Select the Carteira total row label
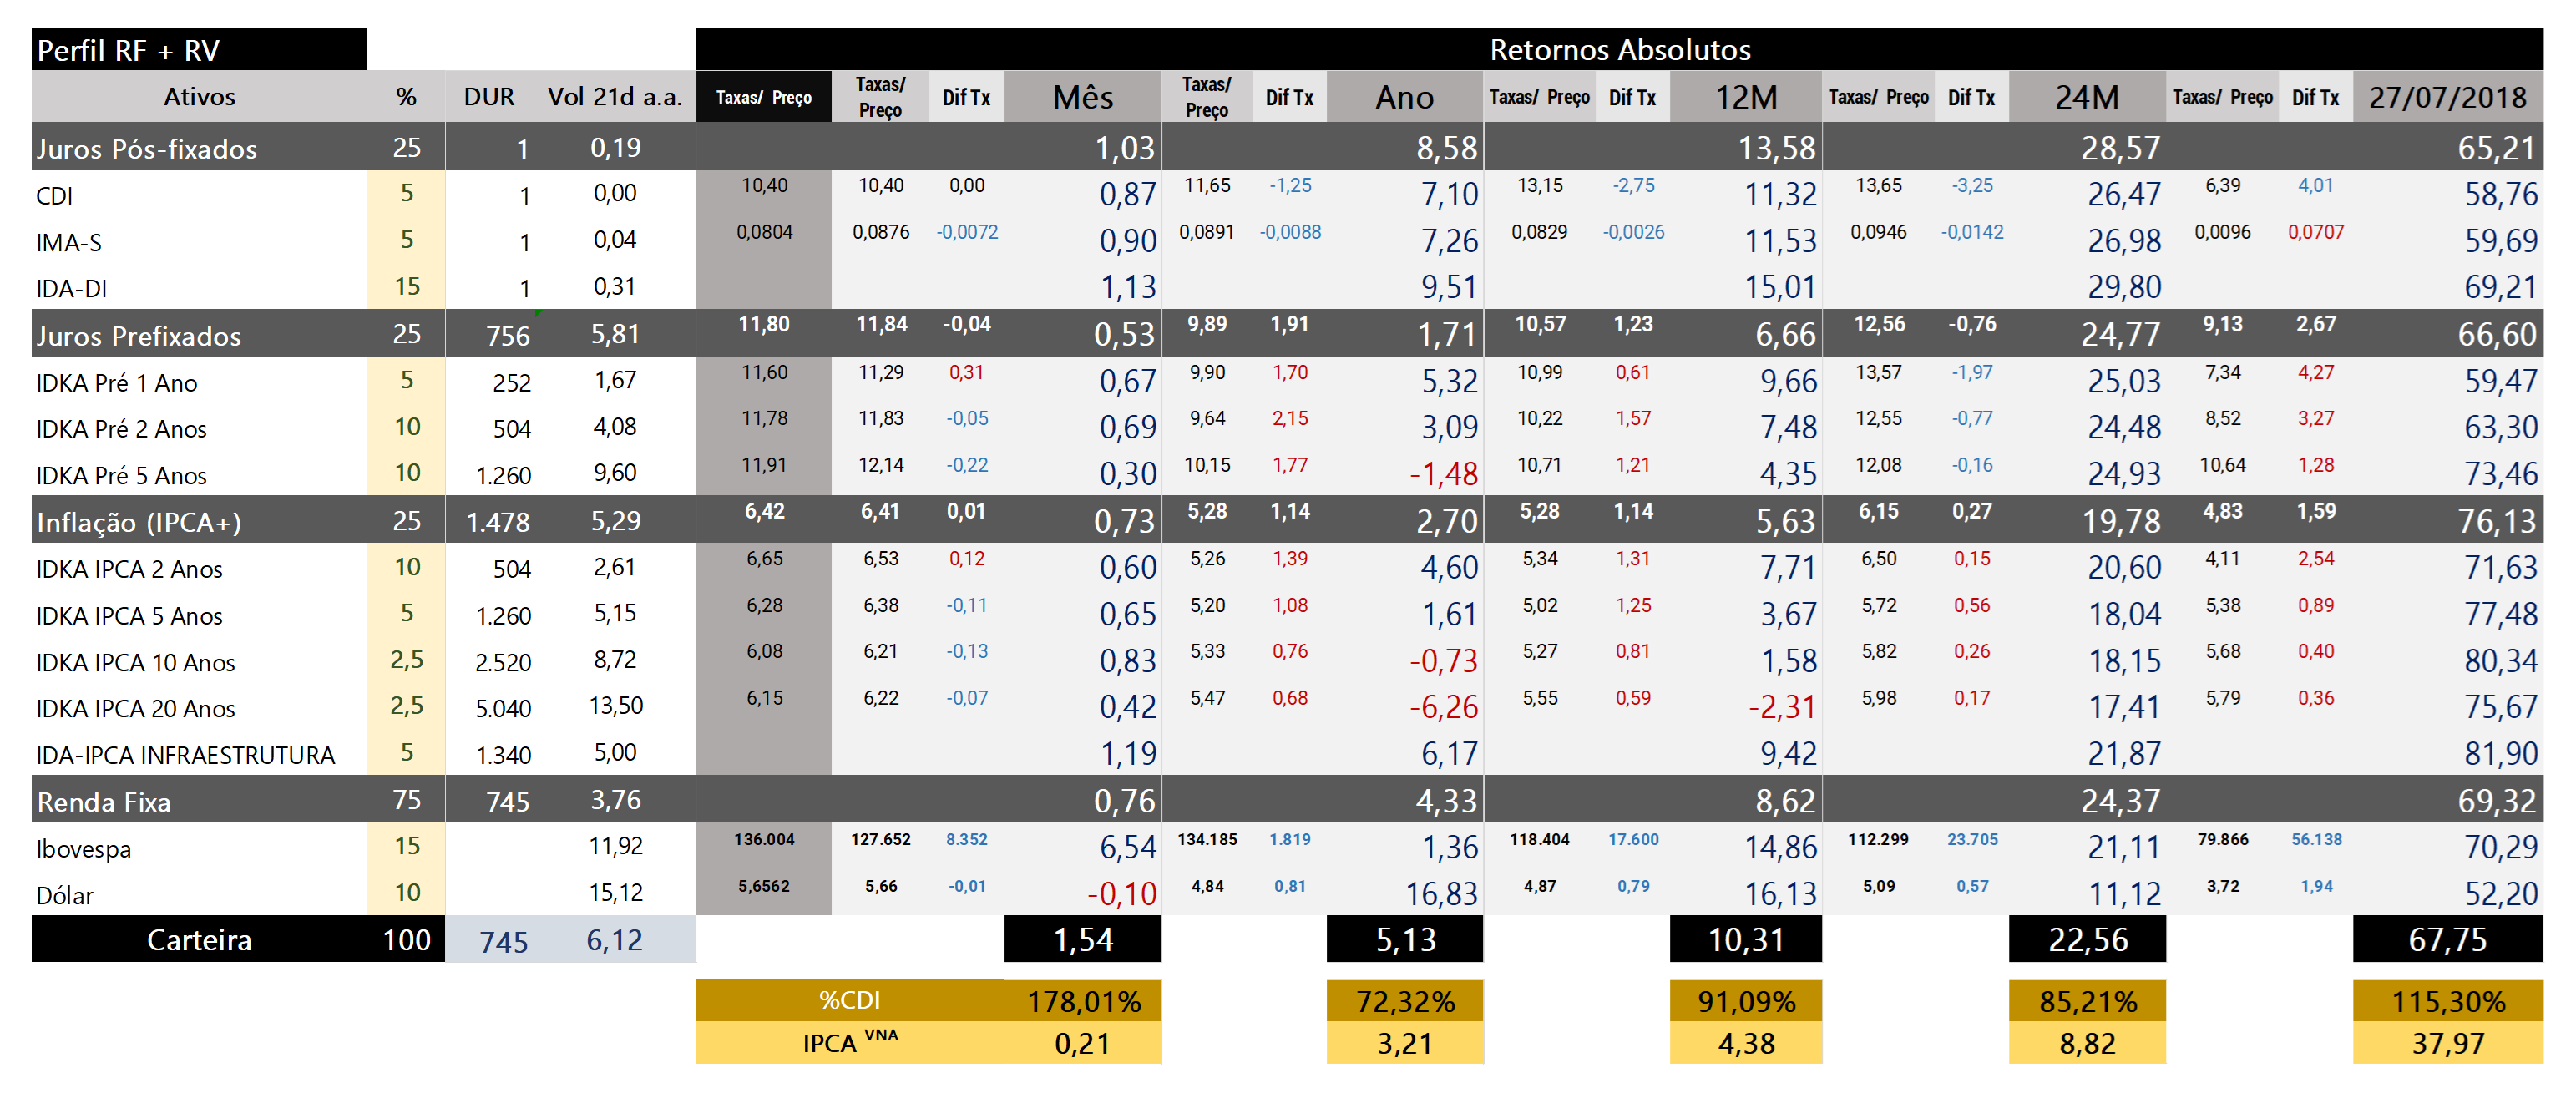 [x=199, y=939]
